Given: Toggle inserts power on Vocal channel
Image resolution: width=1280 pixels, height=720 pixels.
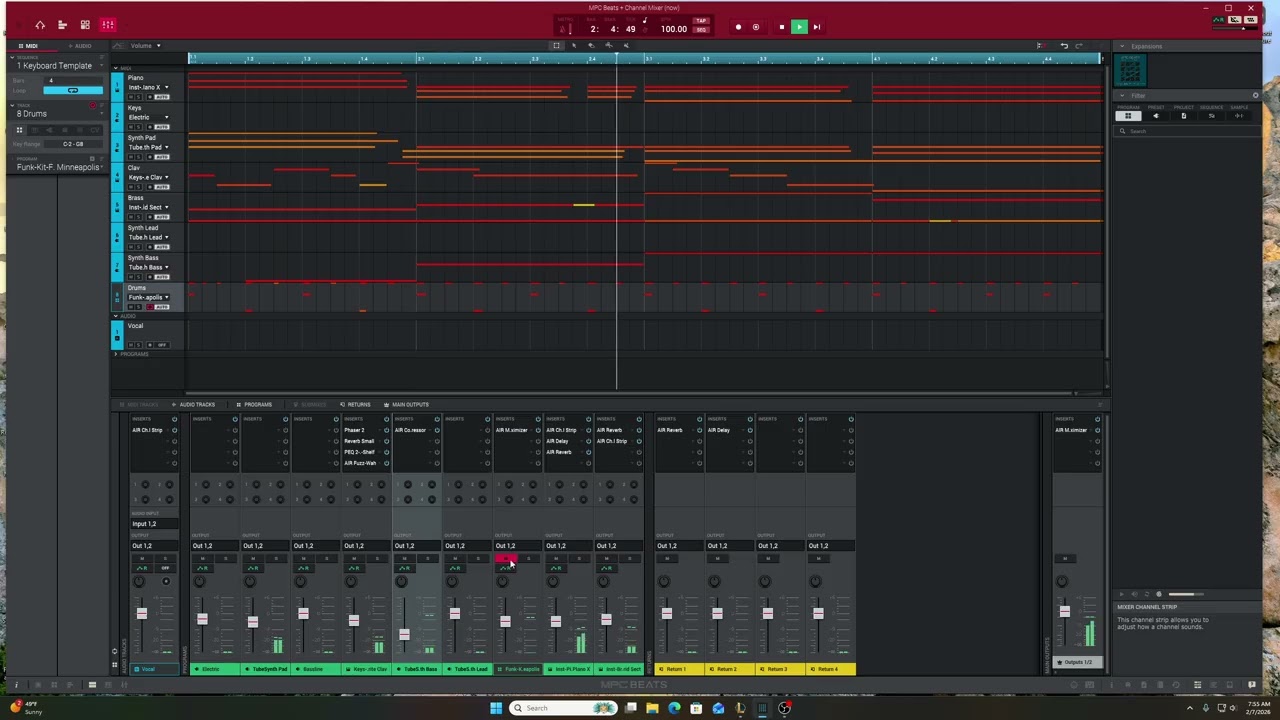Looking at the screenshot, I should pyautogui.click(x=174, y=419).
